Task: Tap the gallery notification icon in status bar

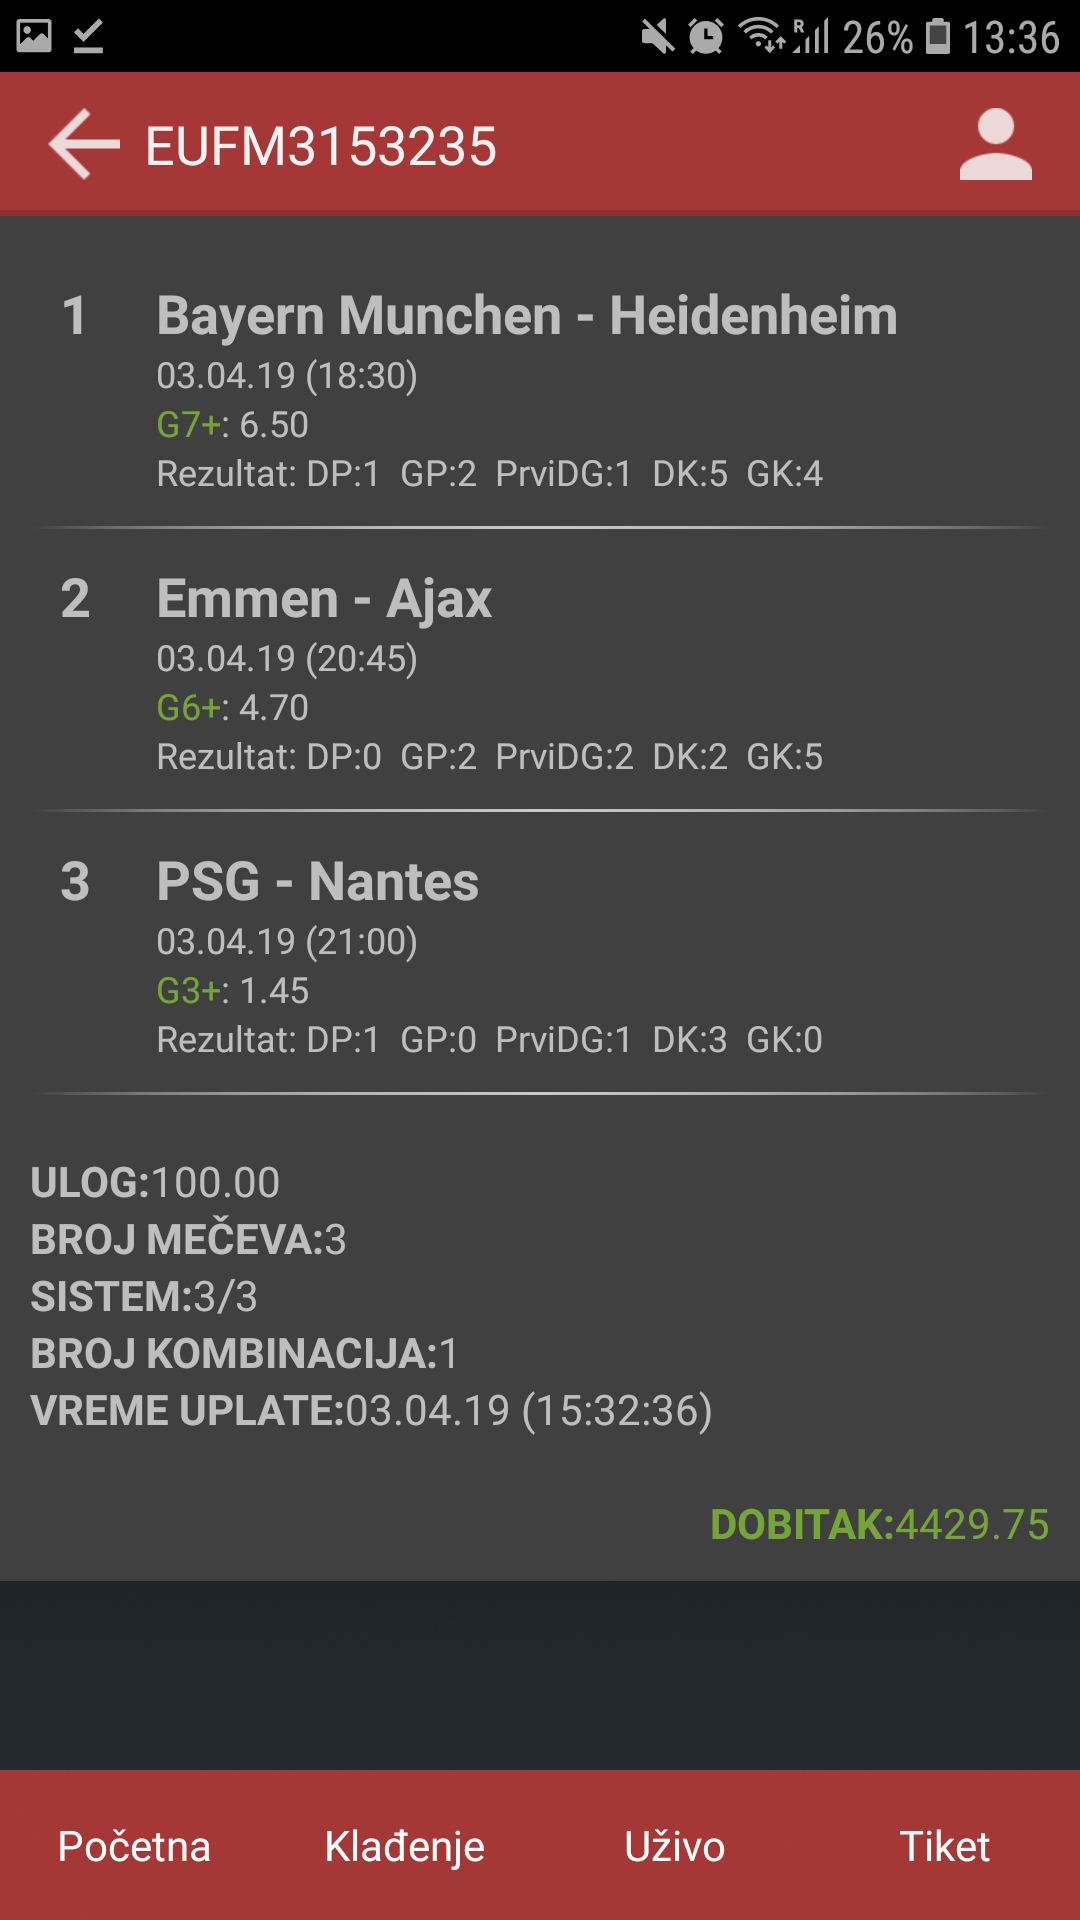Action: pyautogui.click(x=34, y=37)
